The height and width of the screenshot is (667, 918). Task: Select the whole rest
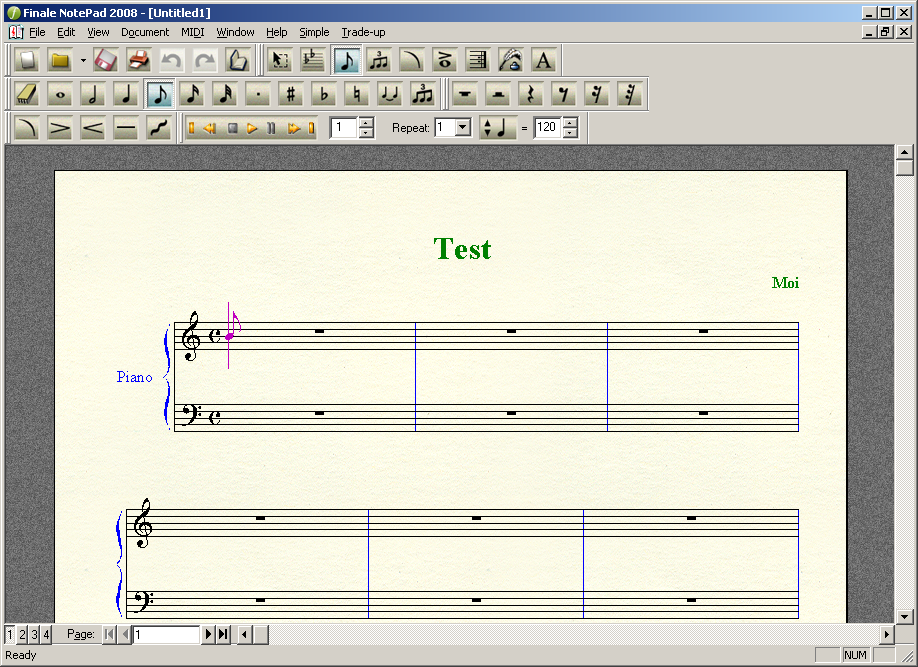(465, 94)
